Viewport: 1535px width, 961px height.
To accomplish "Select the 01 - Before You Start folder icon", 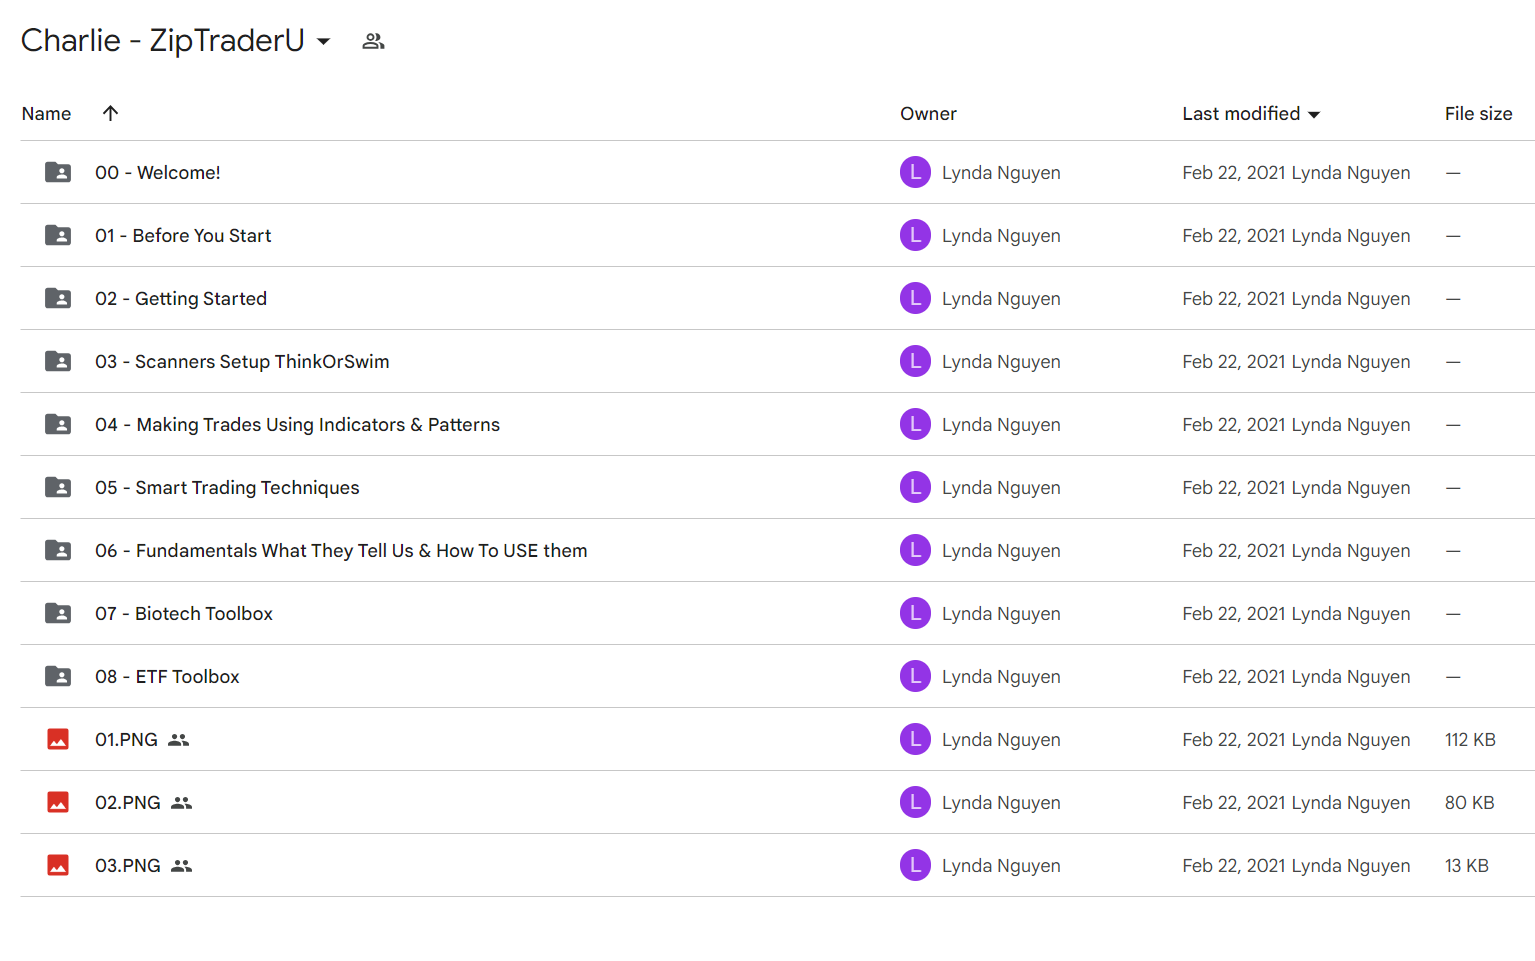I will tap(58, 235).
